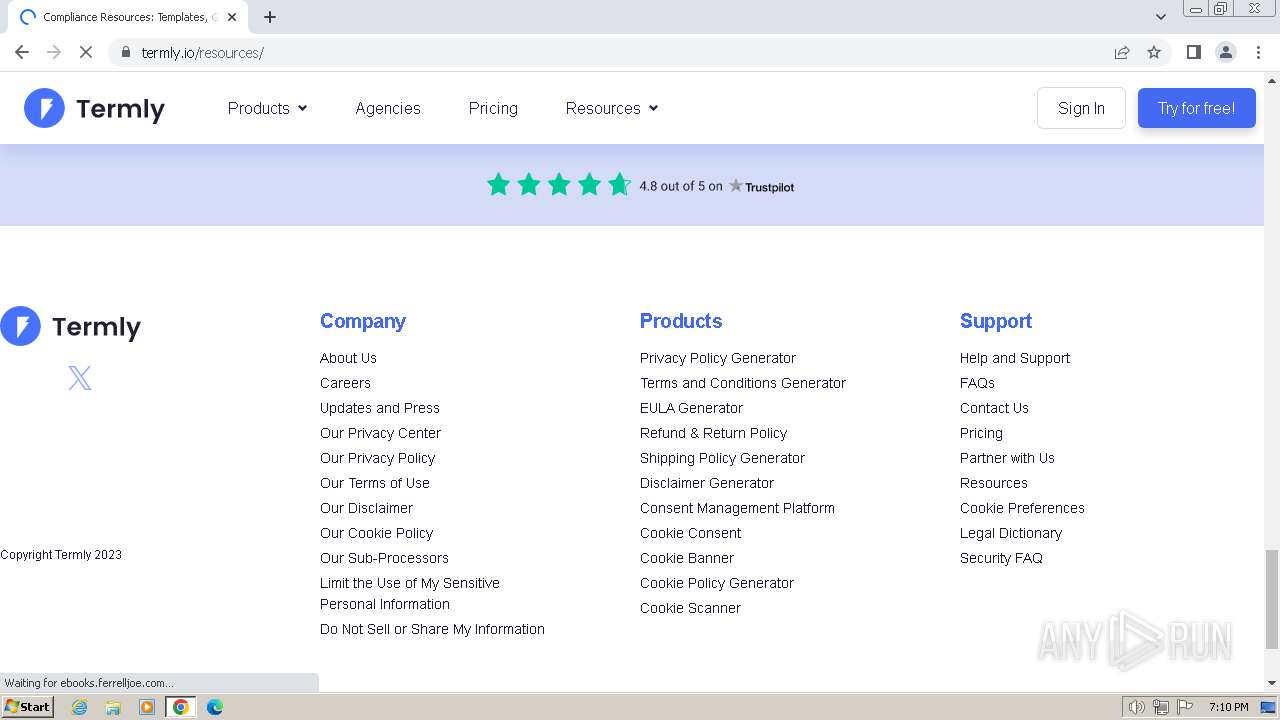
Task: Open Disclaimer Generator link
Action: click(707, 483)
